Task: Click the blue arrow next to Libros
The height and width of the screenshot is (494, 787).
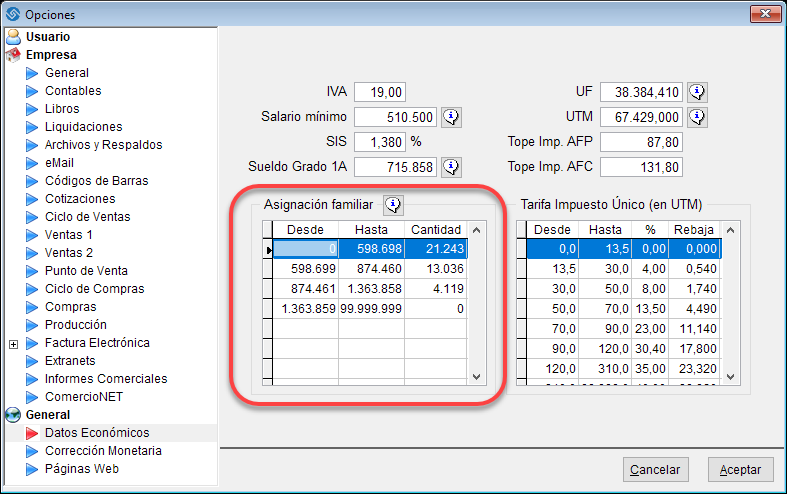Action: pyautogui.click(x=32, y=109)
